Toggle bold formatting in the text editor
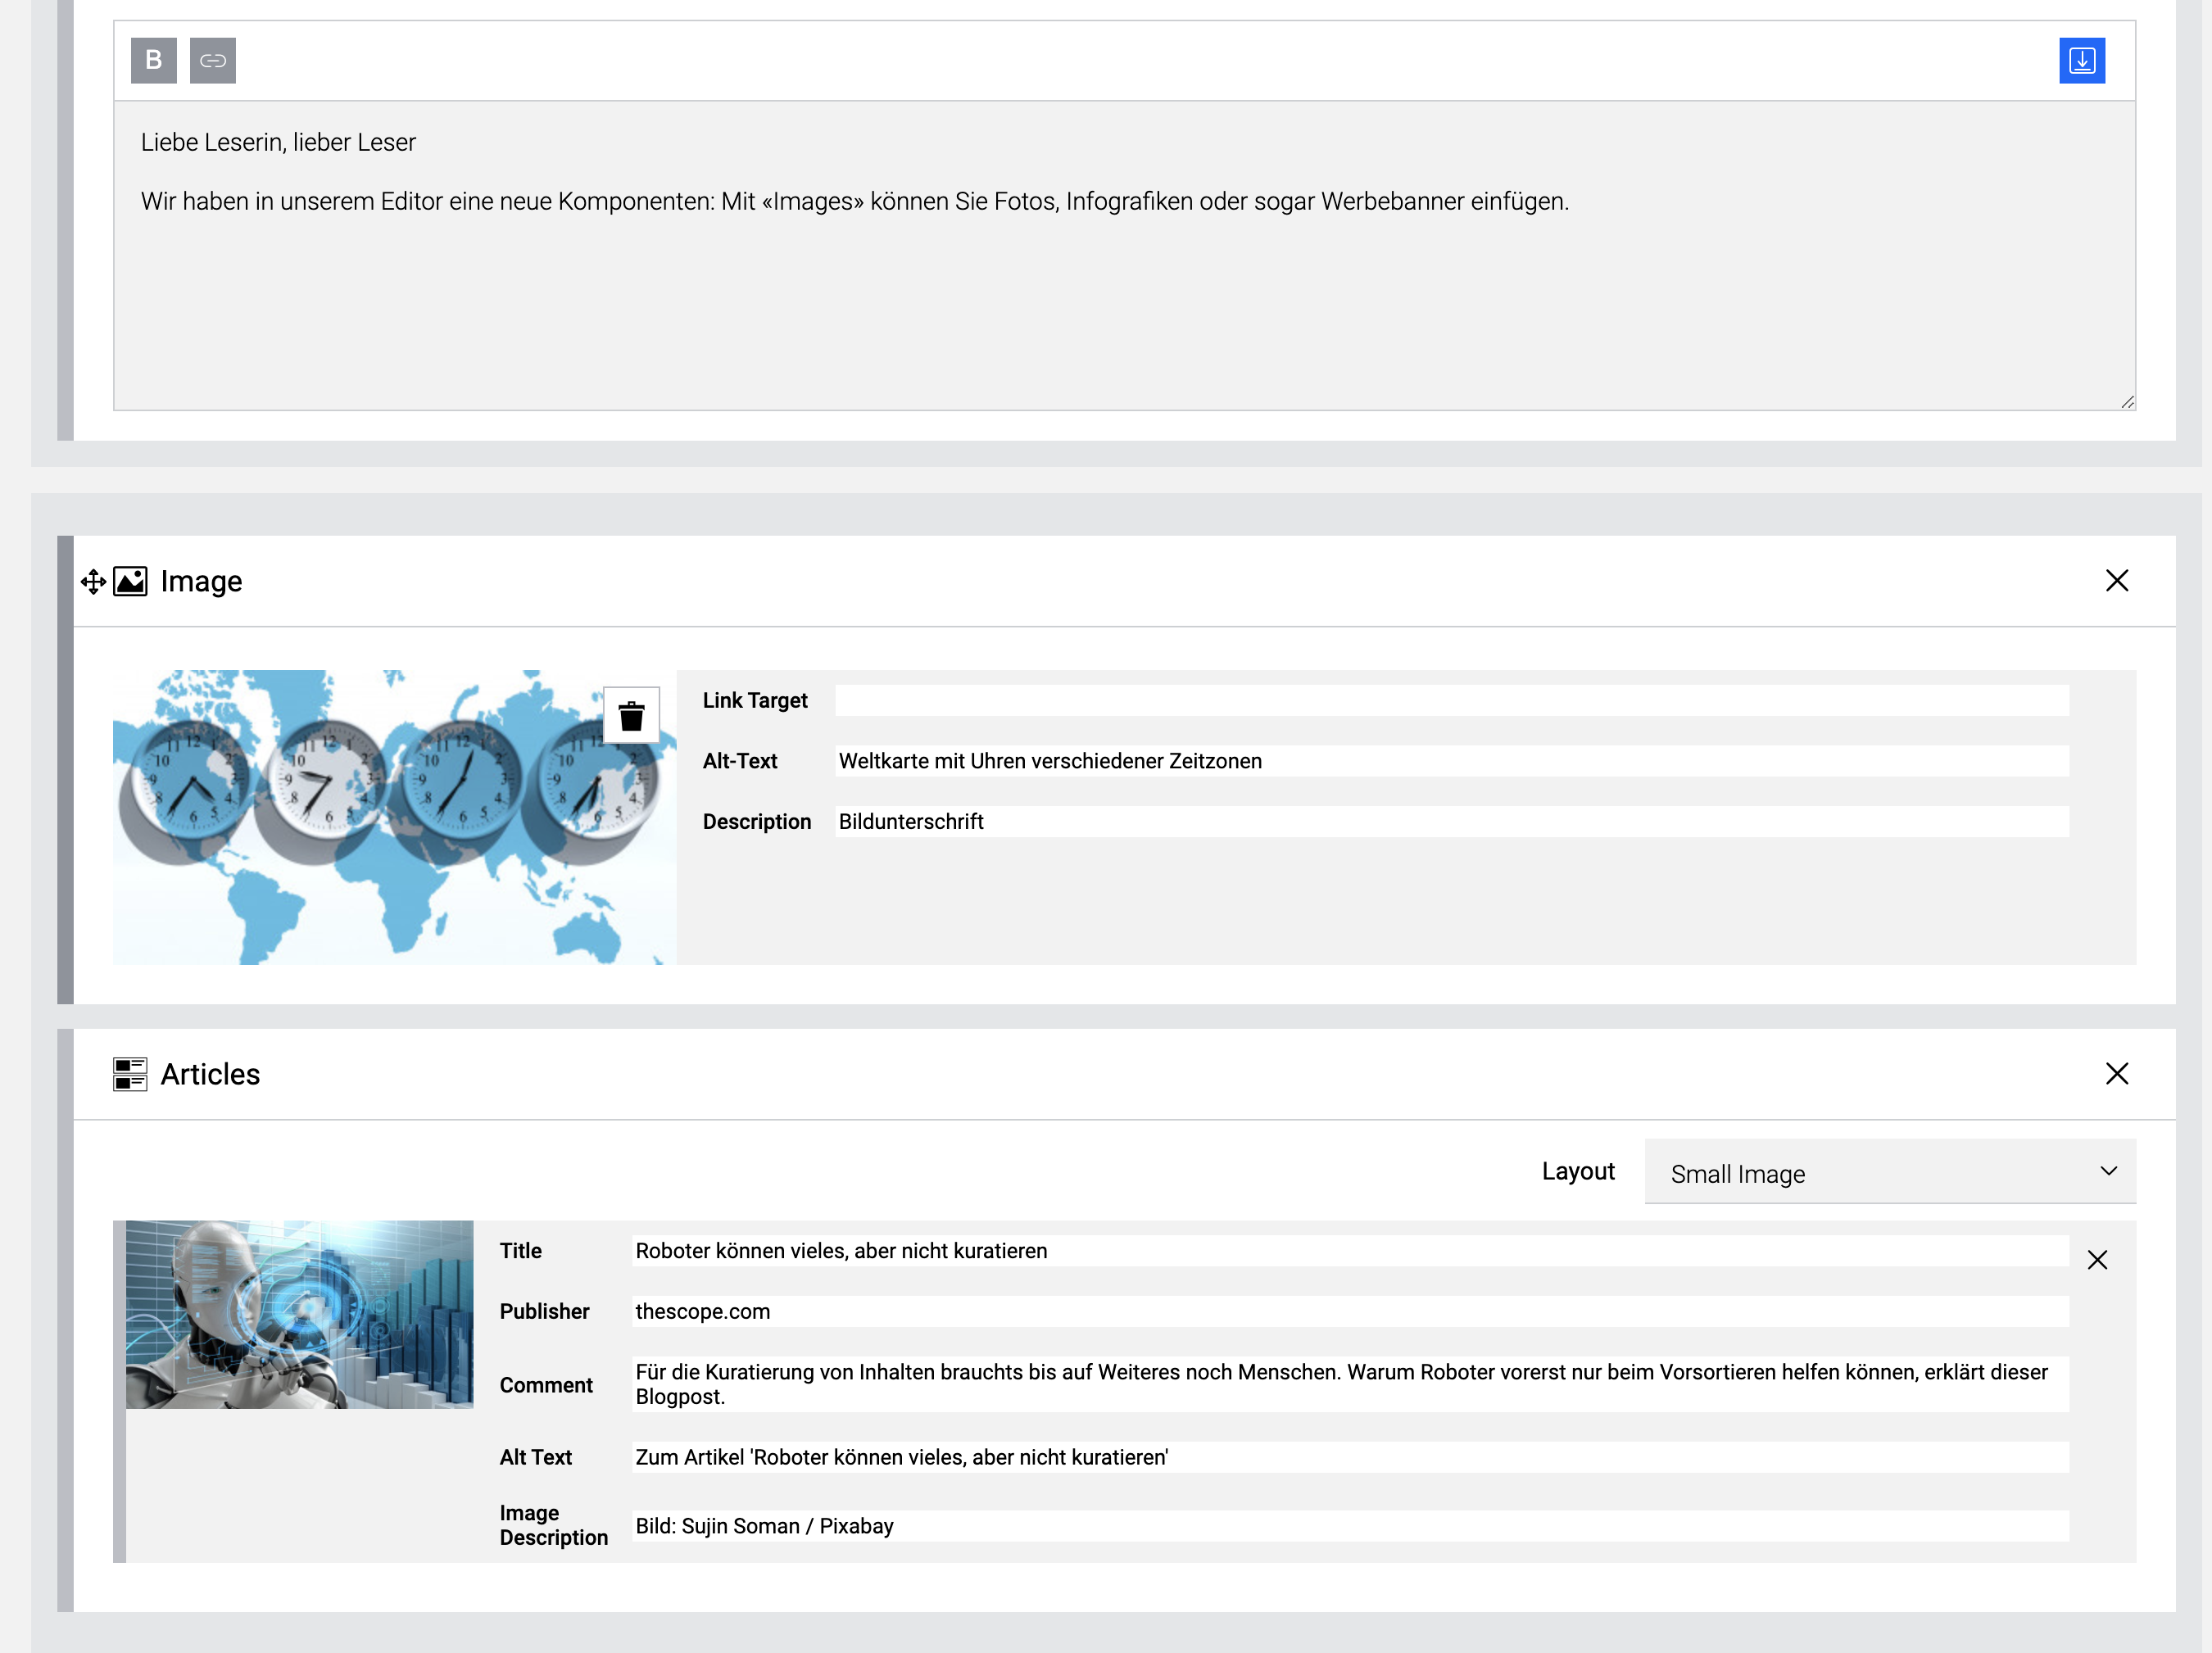Image resolution: width=2212 pixels, height=1653 pixels. click(x=153, y=60)
